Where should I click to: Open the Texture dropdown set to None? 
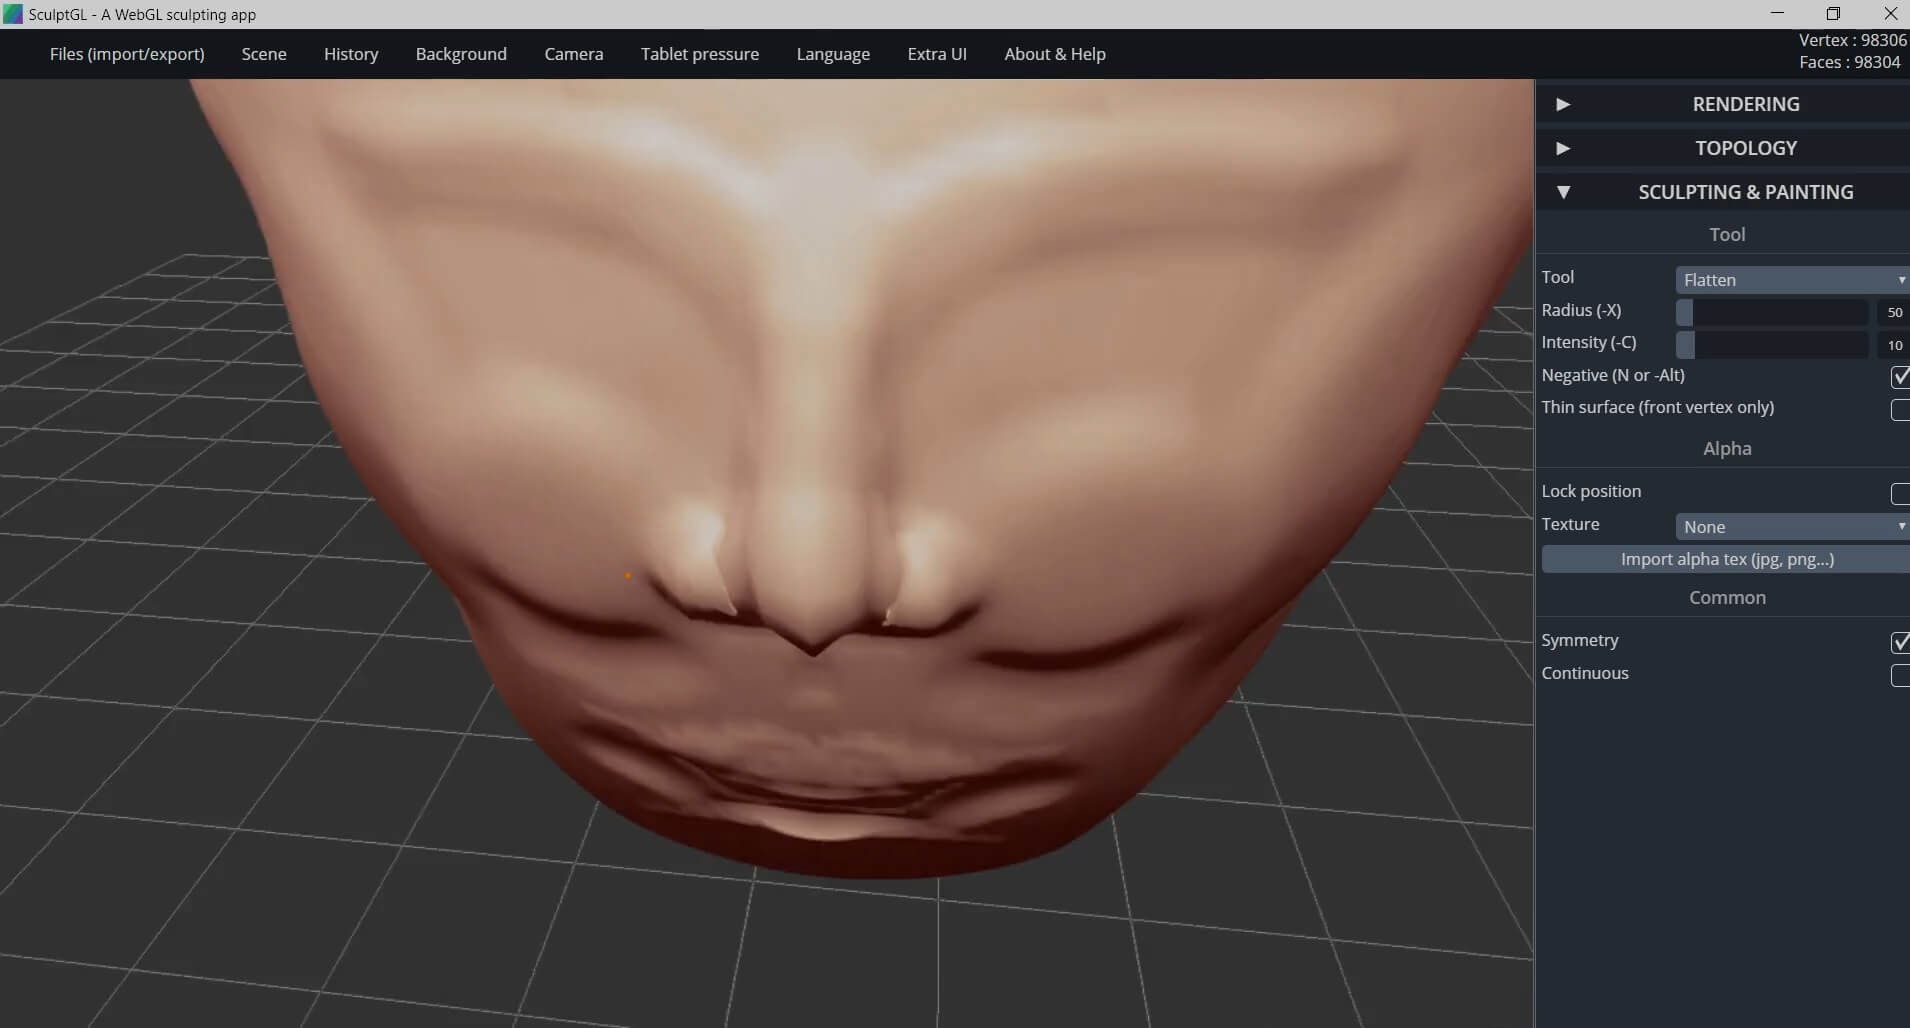click(x=1792, y=527)
